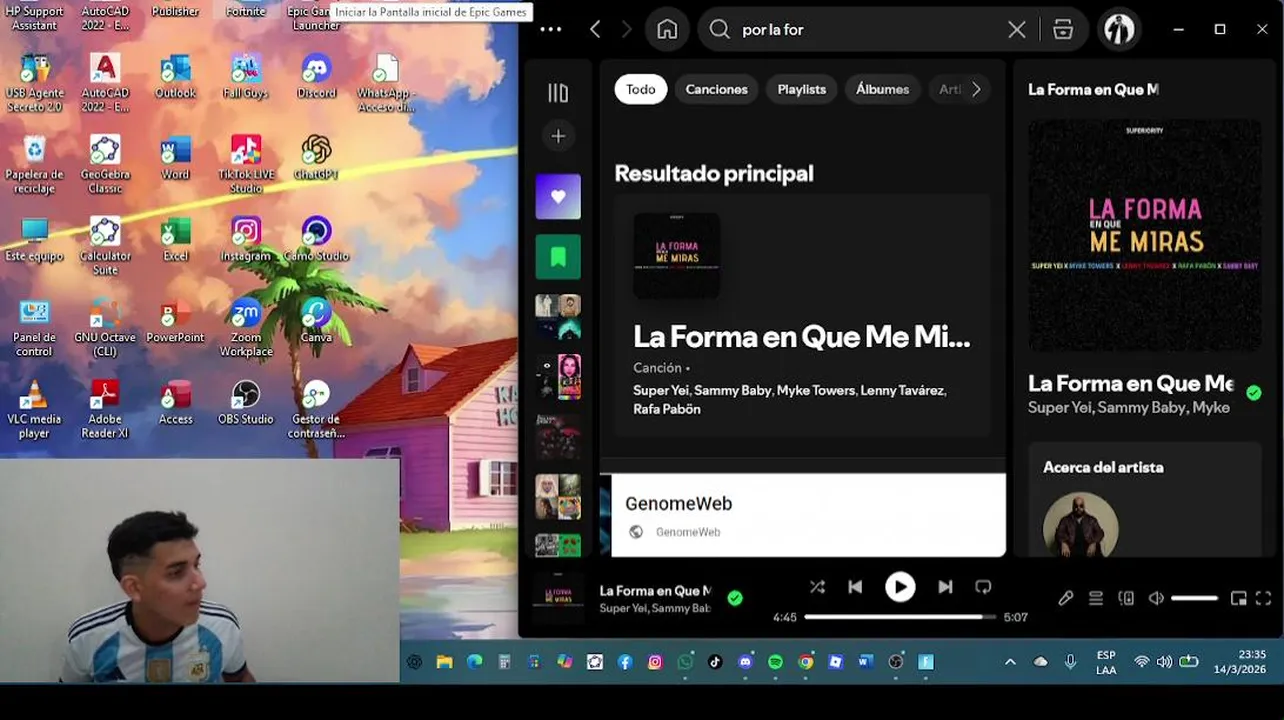Toggle green saved check in right panel
The image size is (1284, 720).
point(1254,393)
